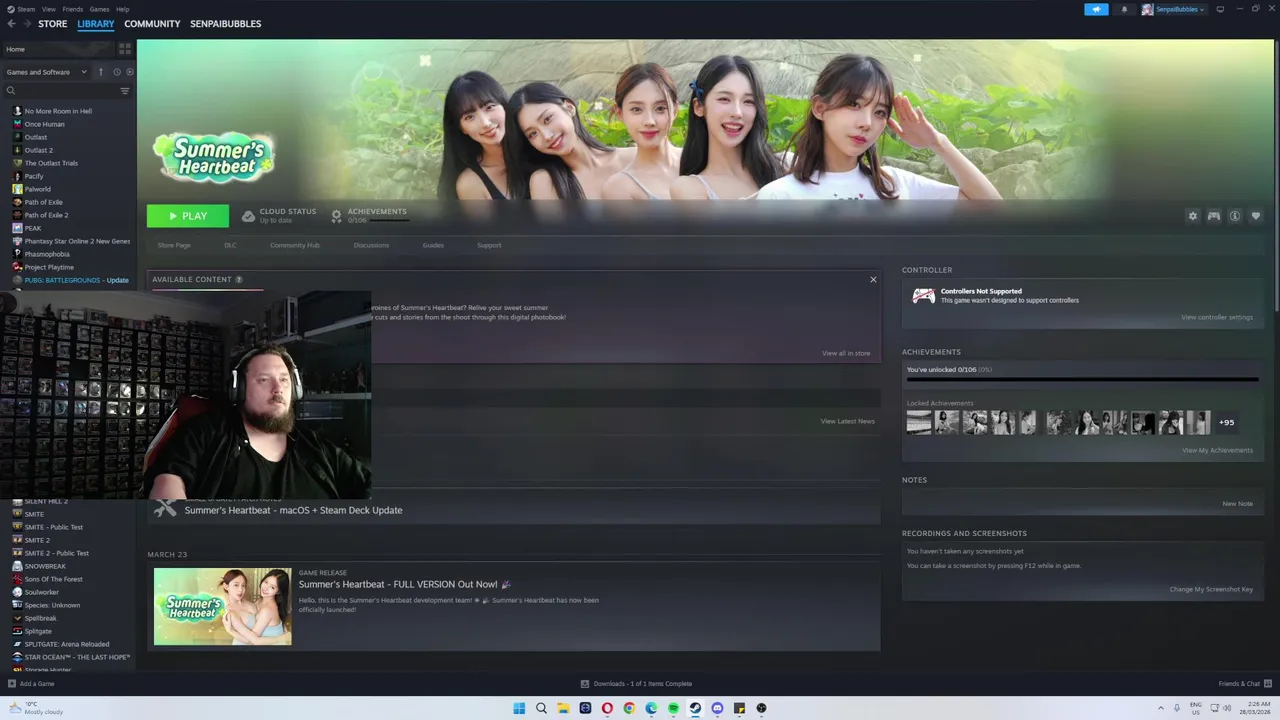
Task: Open the Guides link
Action: click(x=433, y=245)
